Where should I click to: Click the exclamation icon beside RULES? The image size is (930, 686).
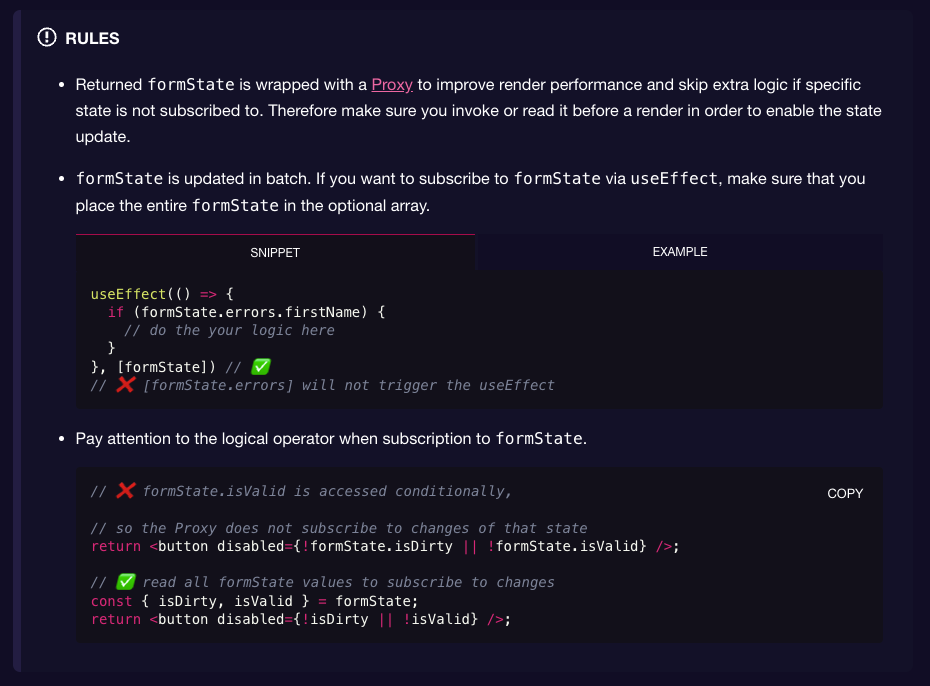pos(47,38)
